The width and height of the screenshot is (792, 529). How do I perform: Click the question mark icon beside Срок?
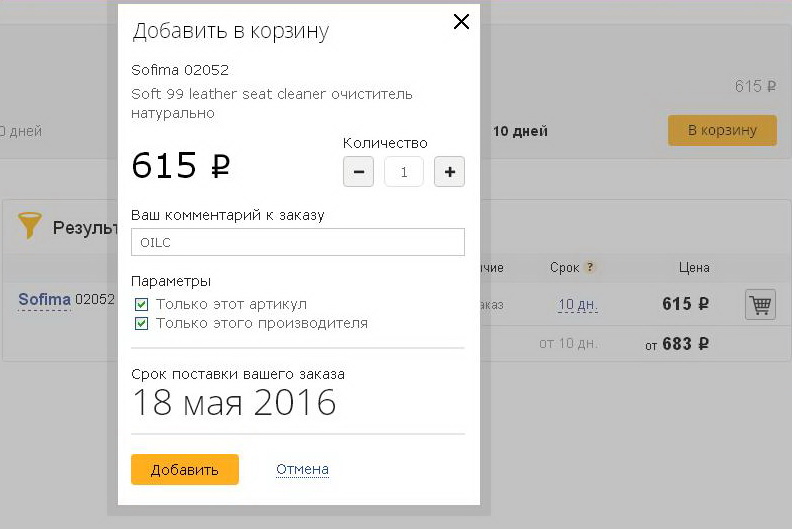(589, 267)
